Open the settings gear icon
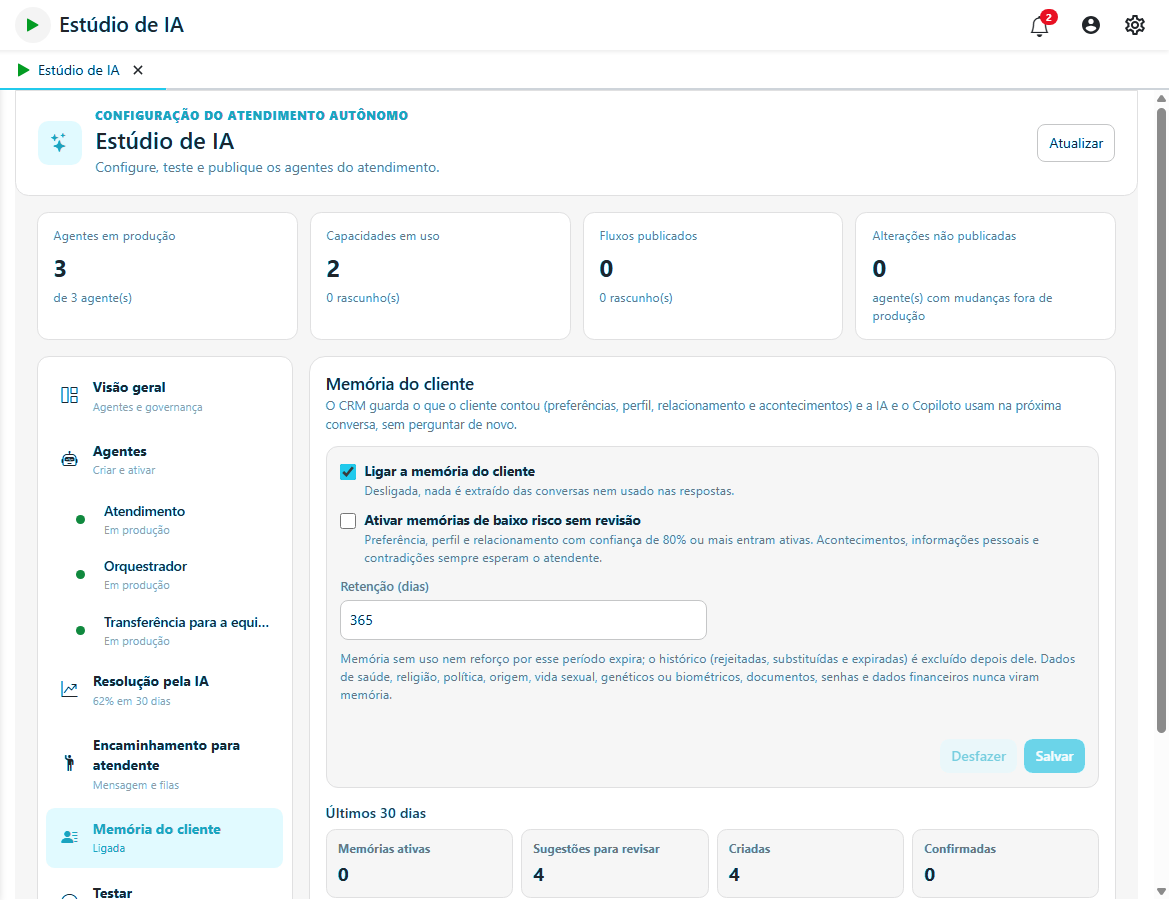The width and height of the screenshot is (1169, 900). [x=1135, y=25]
